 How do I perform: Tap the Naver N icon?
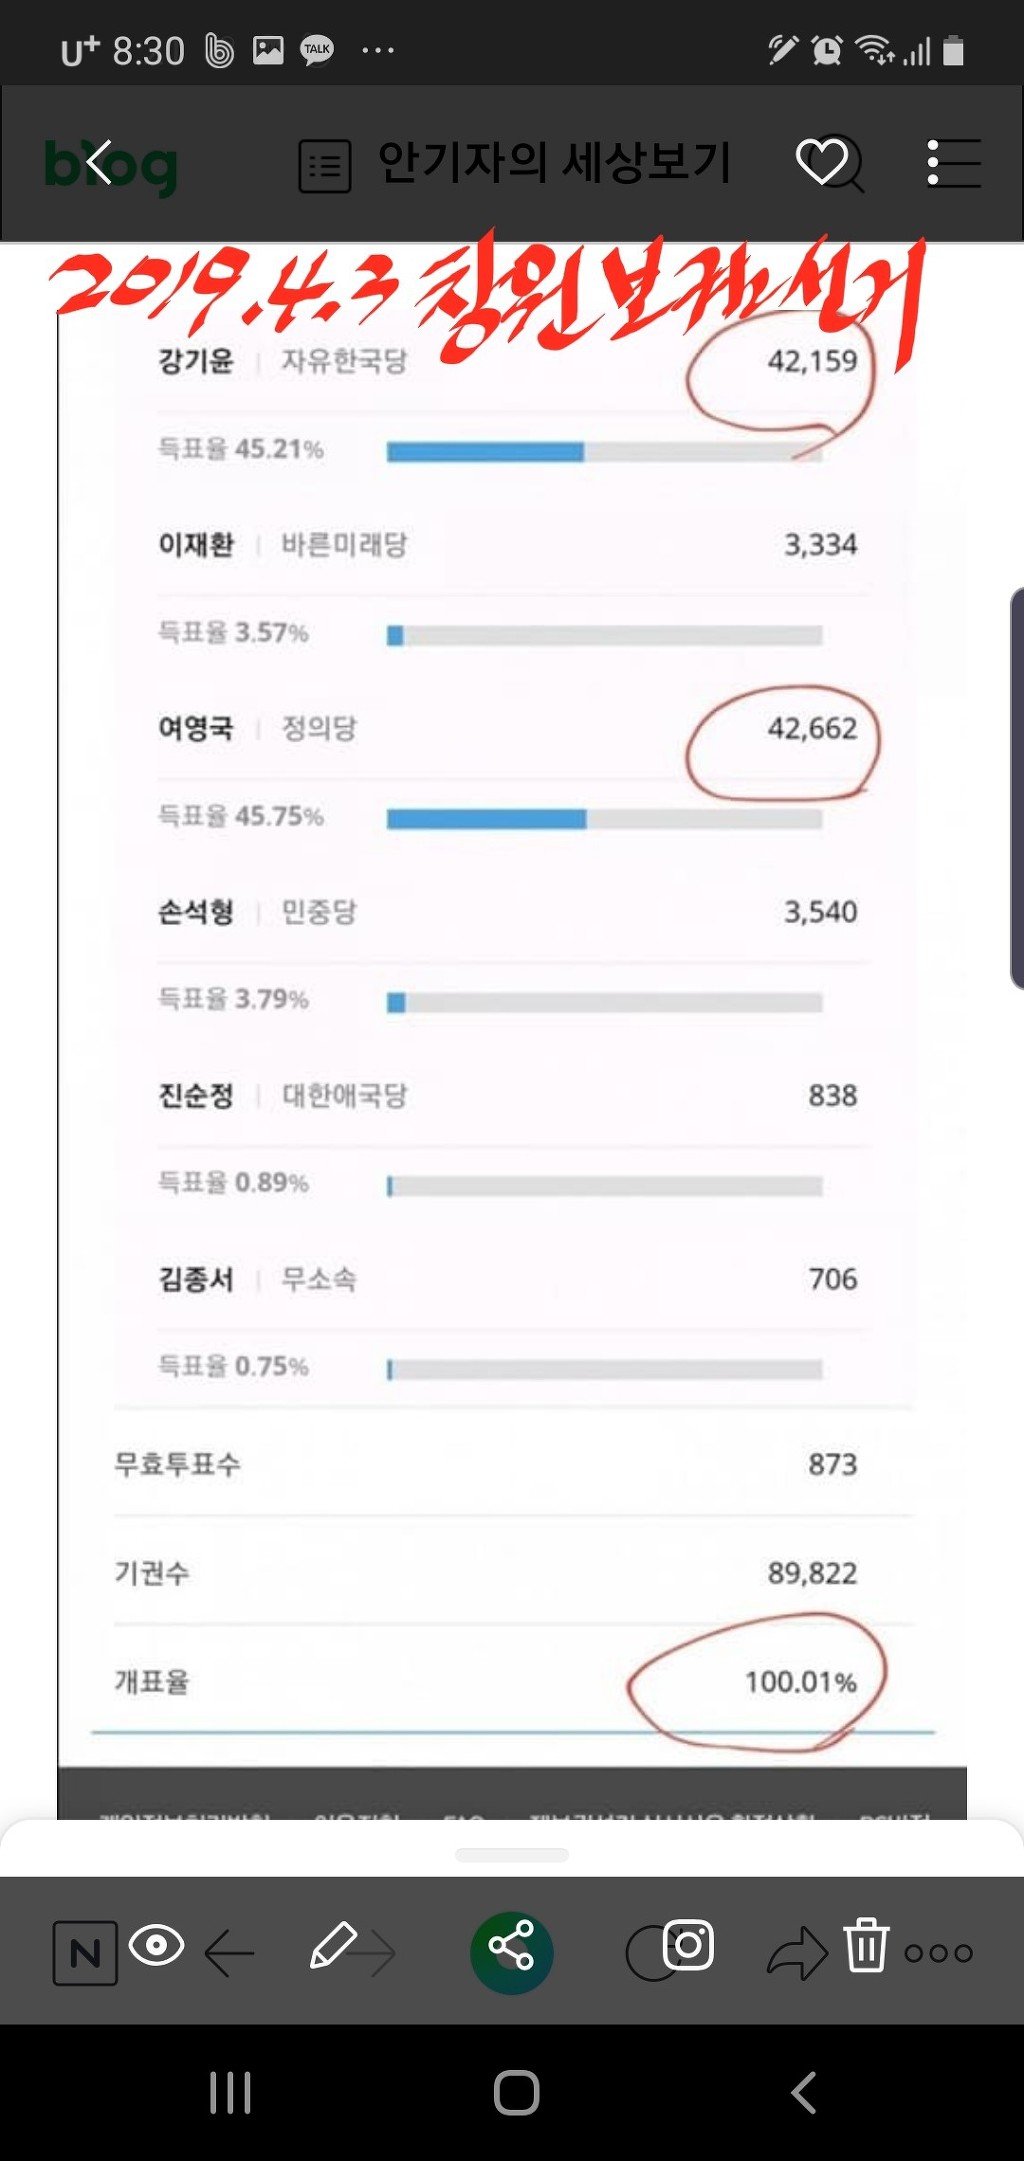click(85, 1952)
